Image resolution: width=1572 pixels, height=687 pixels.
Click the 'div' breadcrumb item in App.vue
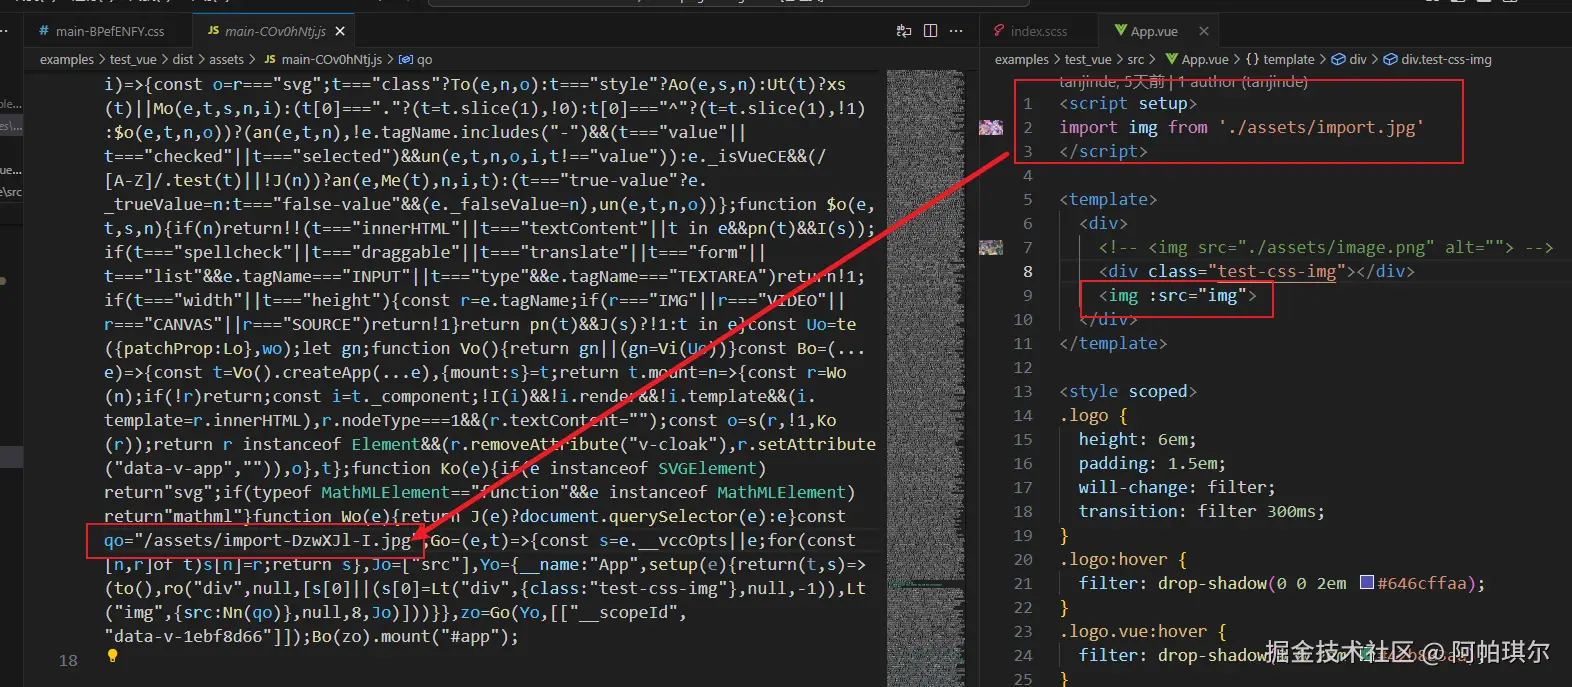point(1349,59)
